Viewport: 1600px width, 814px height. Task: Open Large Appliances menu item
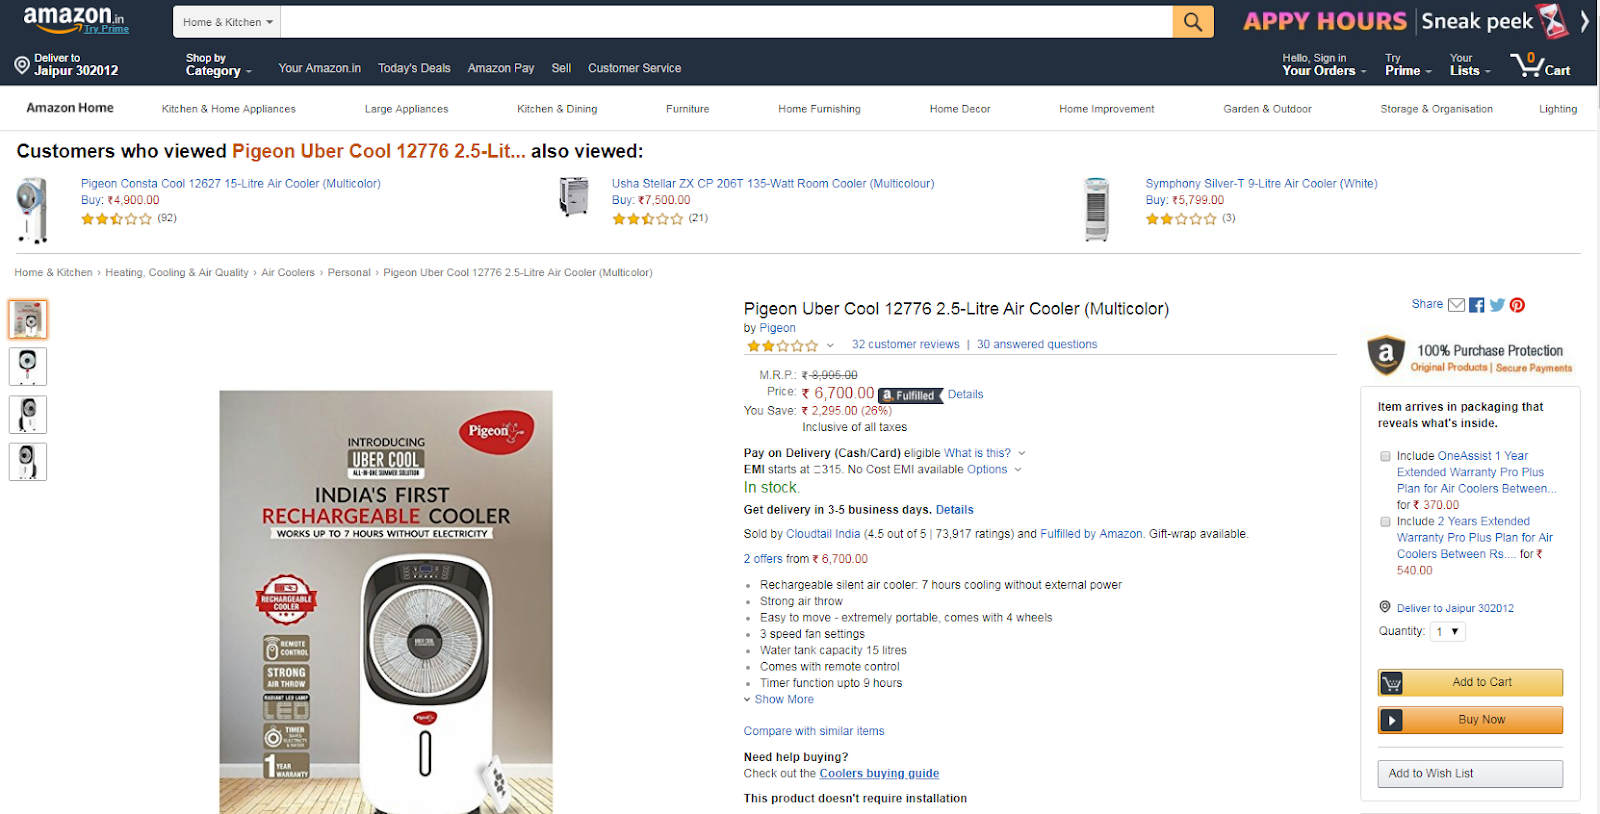406,109
